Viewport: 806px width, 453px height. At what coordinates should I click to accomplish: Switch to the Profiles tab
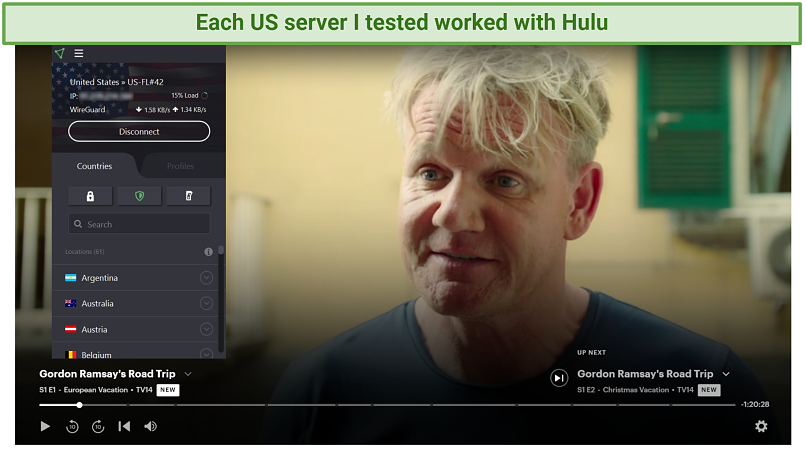coord(180,166)
